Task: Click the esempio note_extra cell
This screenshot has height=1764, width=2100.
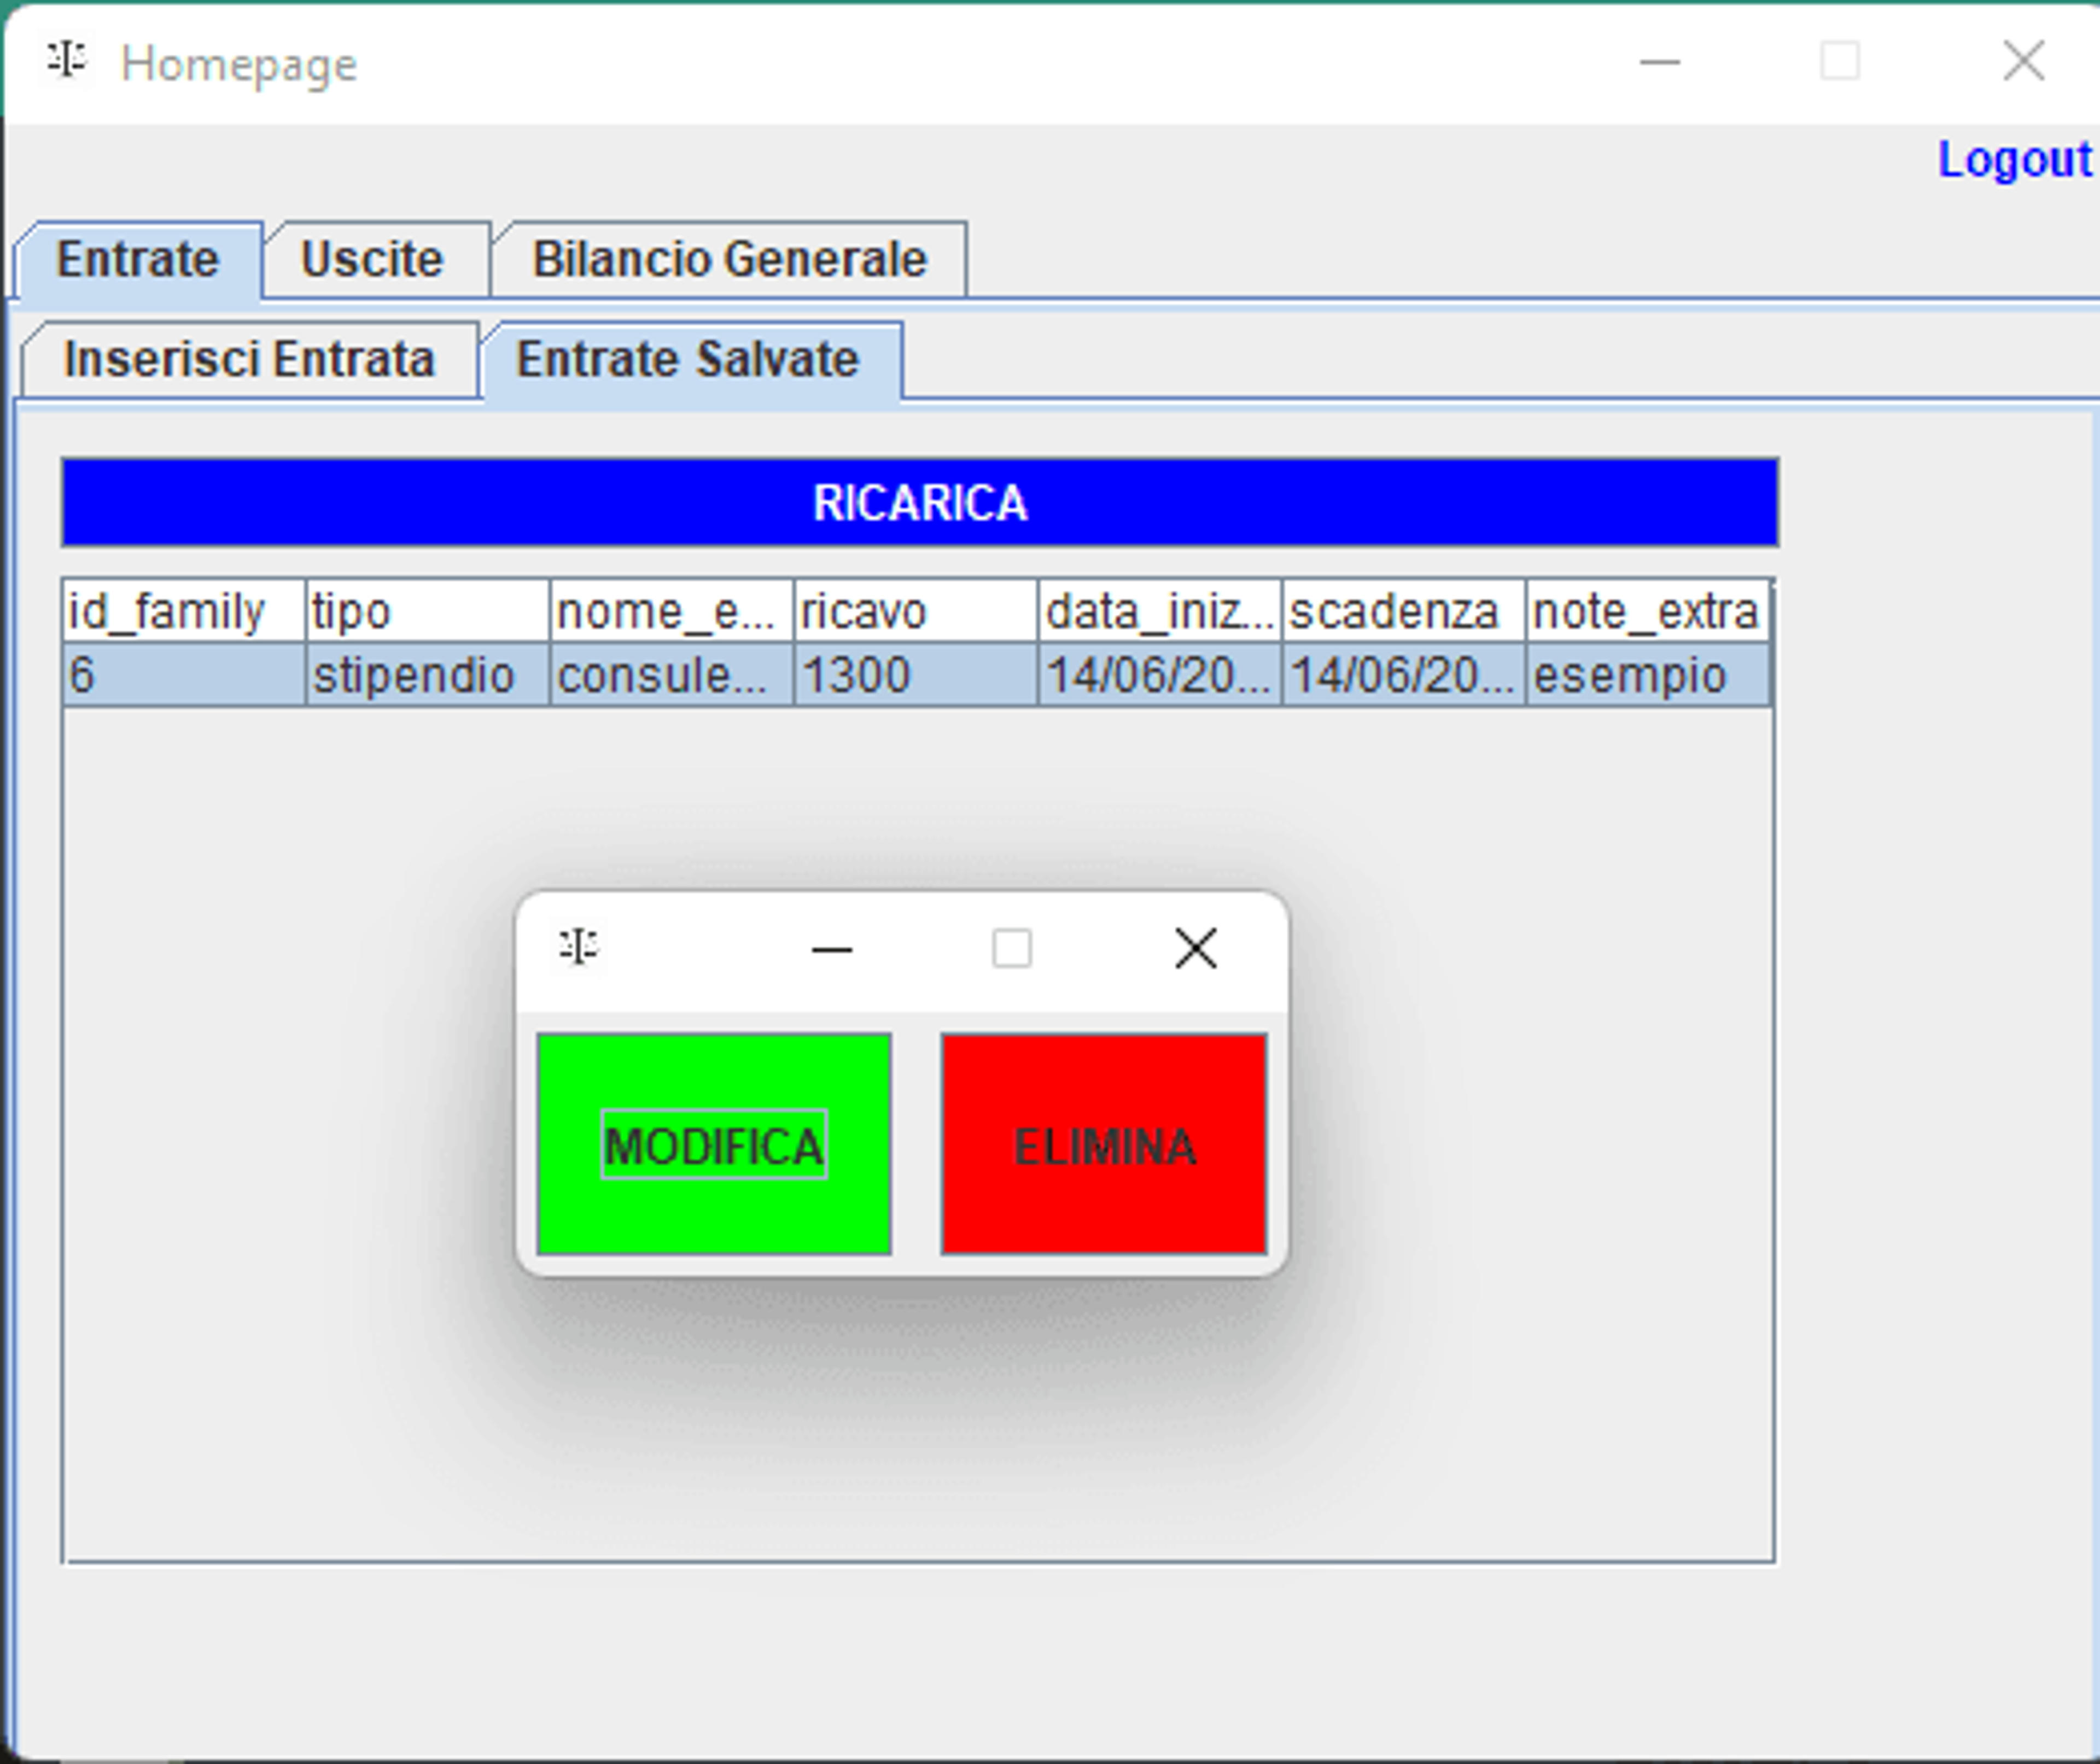Action: (x=1648, y=675)
